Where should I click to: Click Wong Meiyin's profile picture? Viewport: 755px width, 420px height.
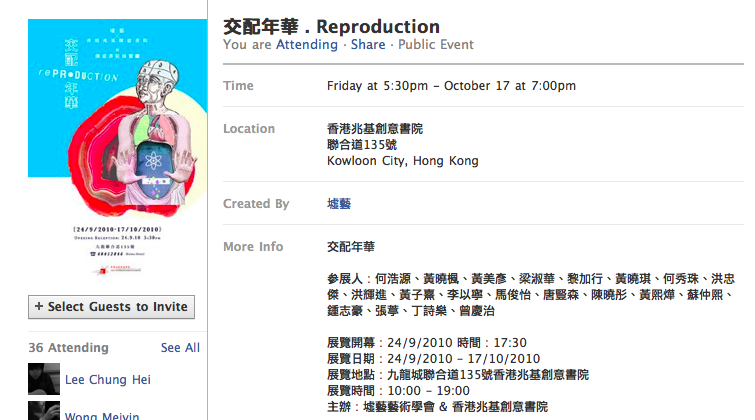tap(43, 412)
